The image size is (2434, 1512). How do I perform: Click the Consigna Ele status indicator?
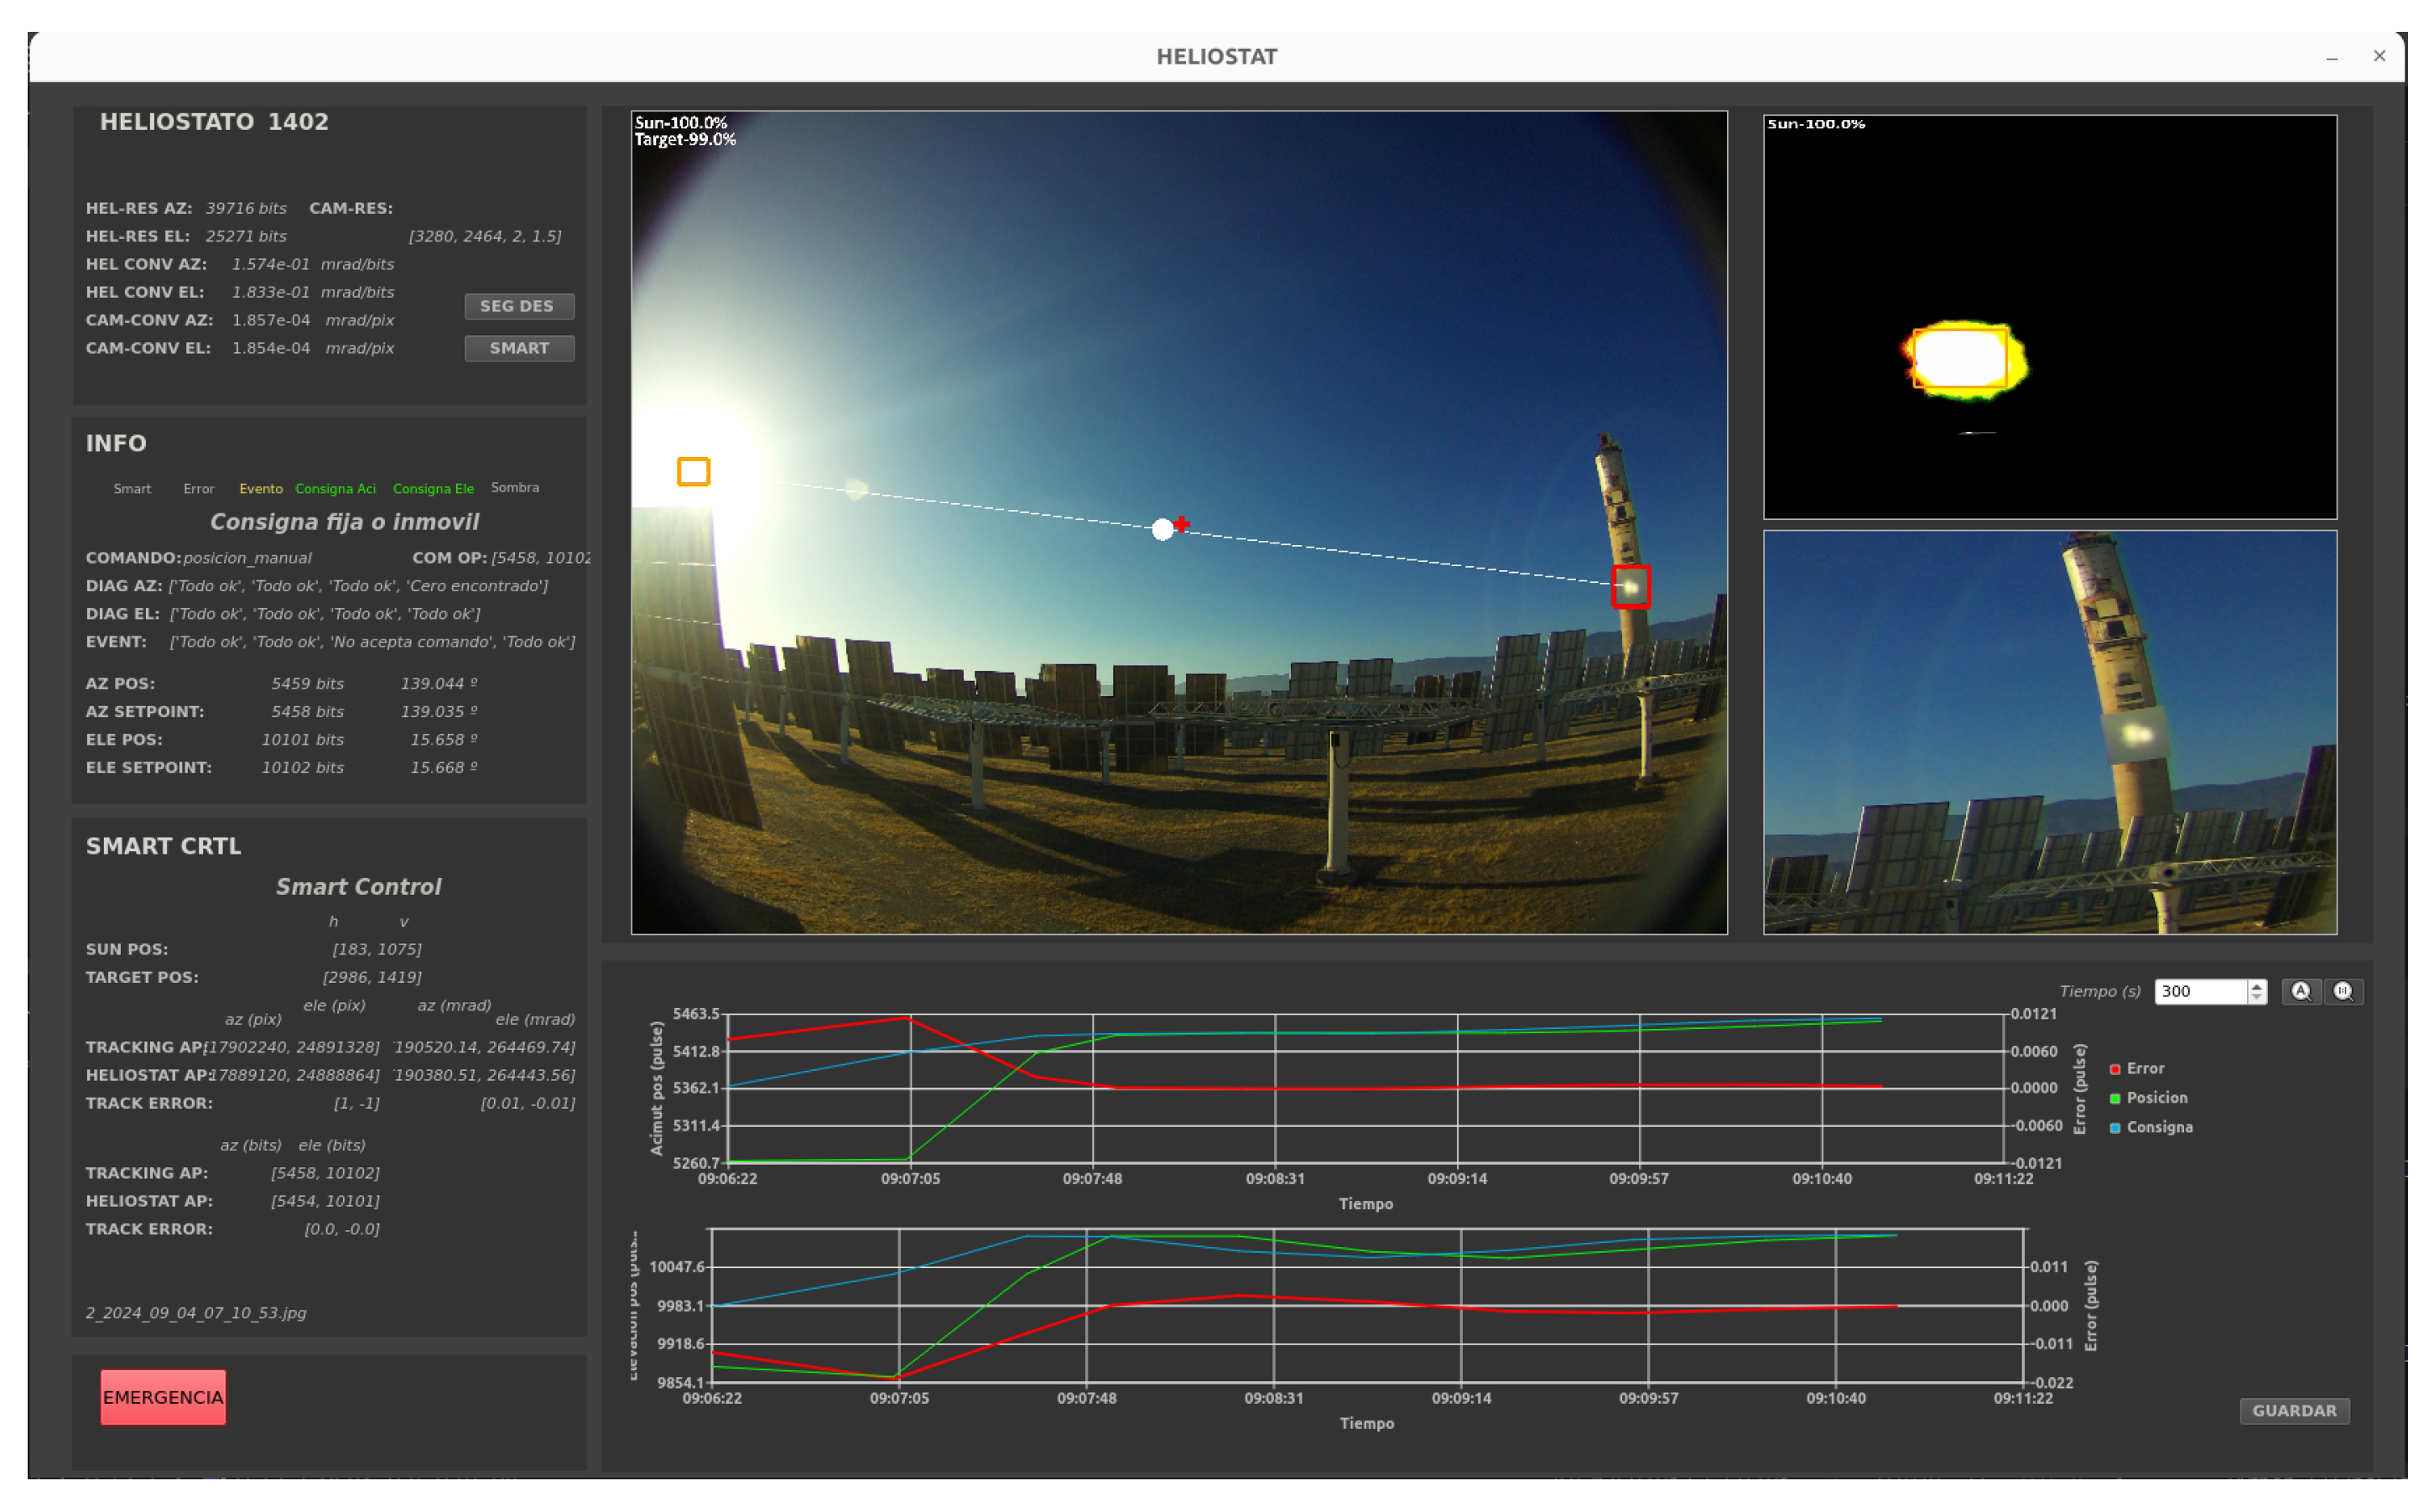pos(433,488)
